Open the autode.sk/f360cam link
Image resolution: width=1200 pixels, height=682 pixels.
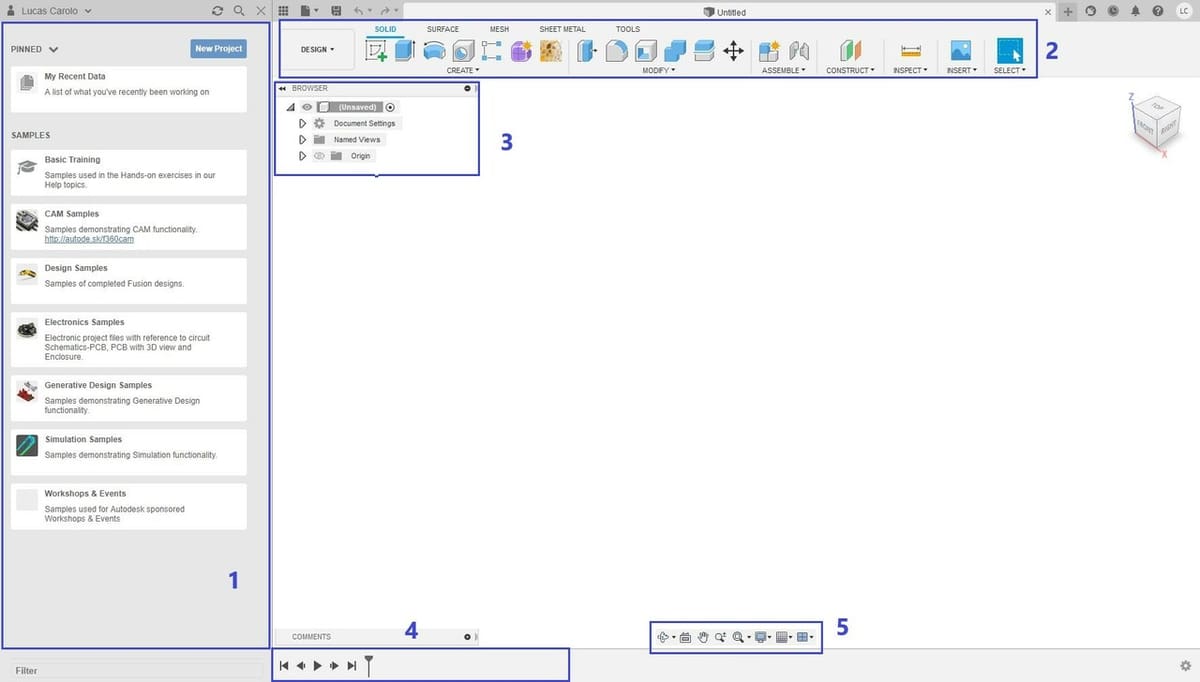(x=89, y=239)
